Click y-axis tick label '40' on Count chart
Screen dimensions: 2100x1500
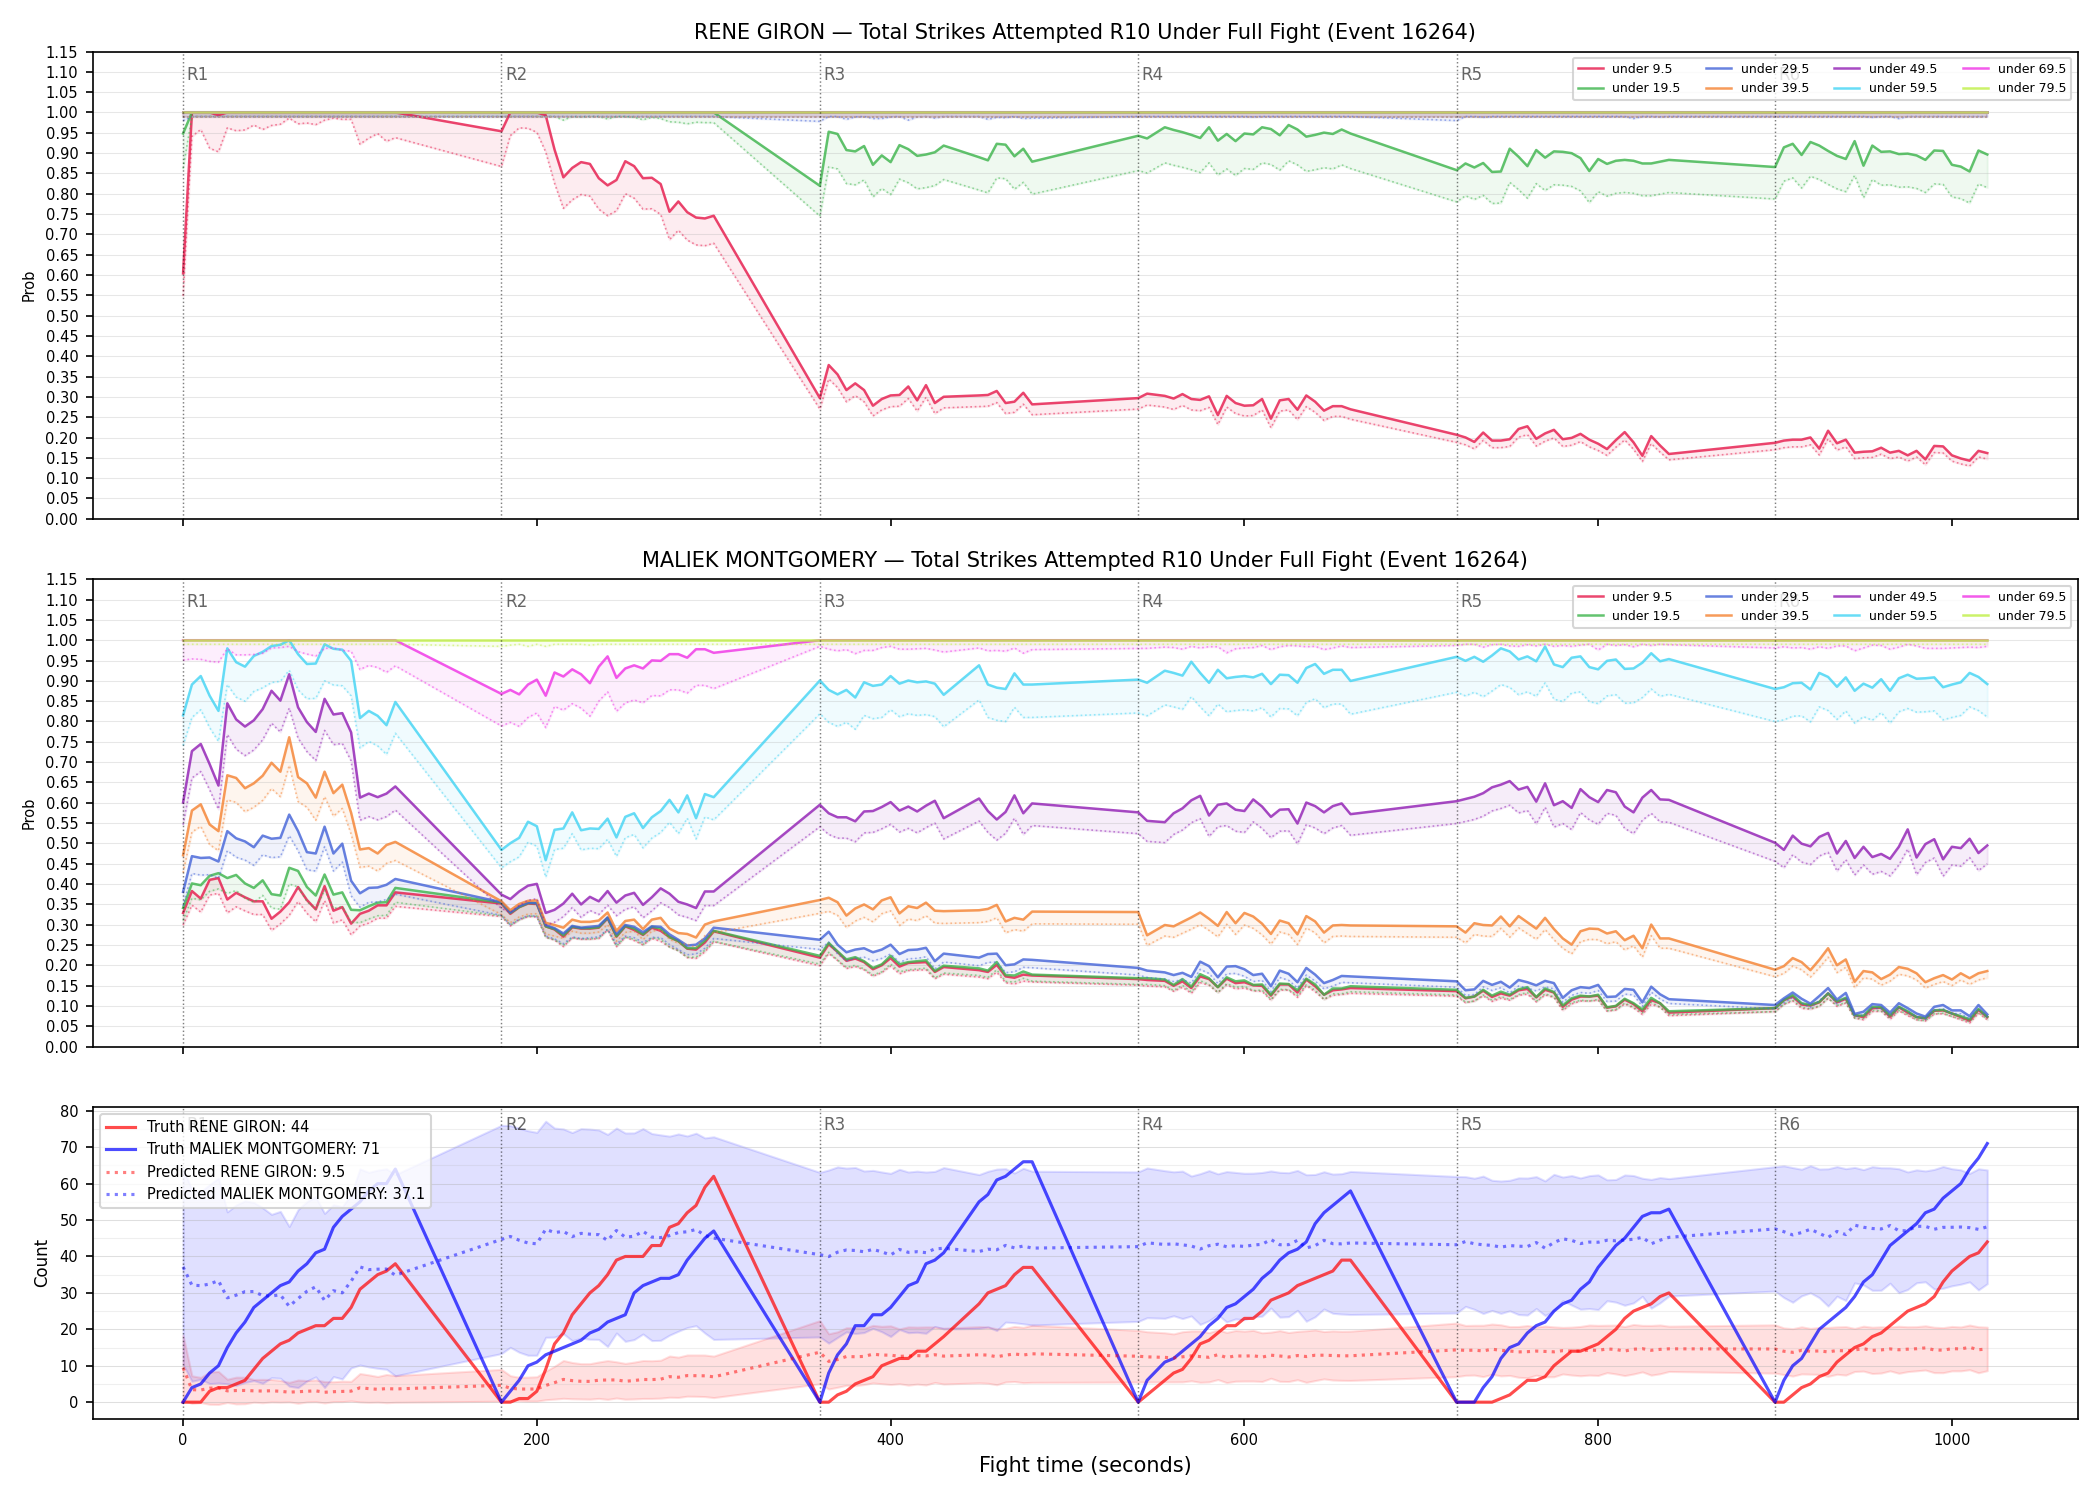(x=69, y=1257)
